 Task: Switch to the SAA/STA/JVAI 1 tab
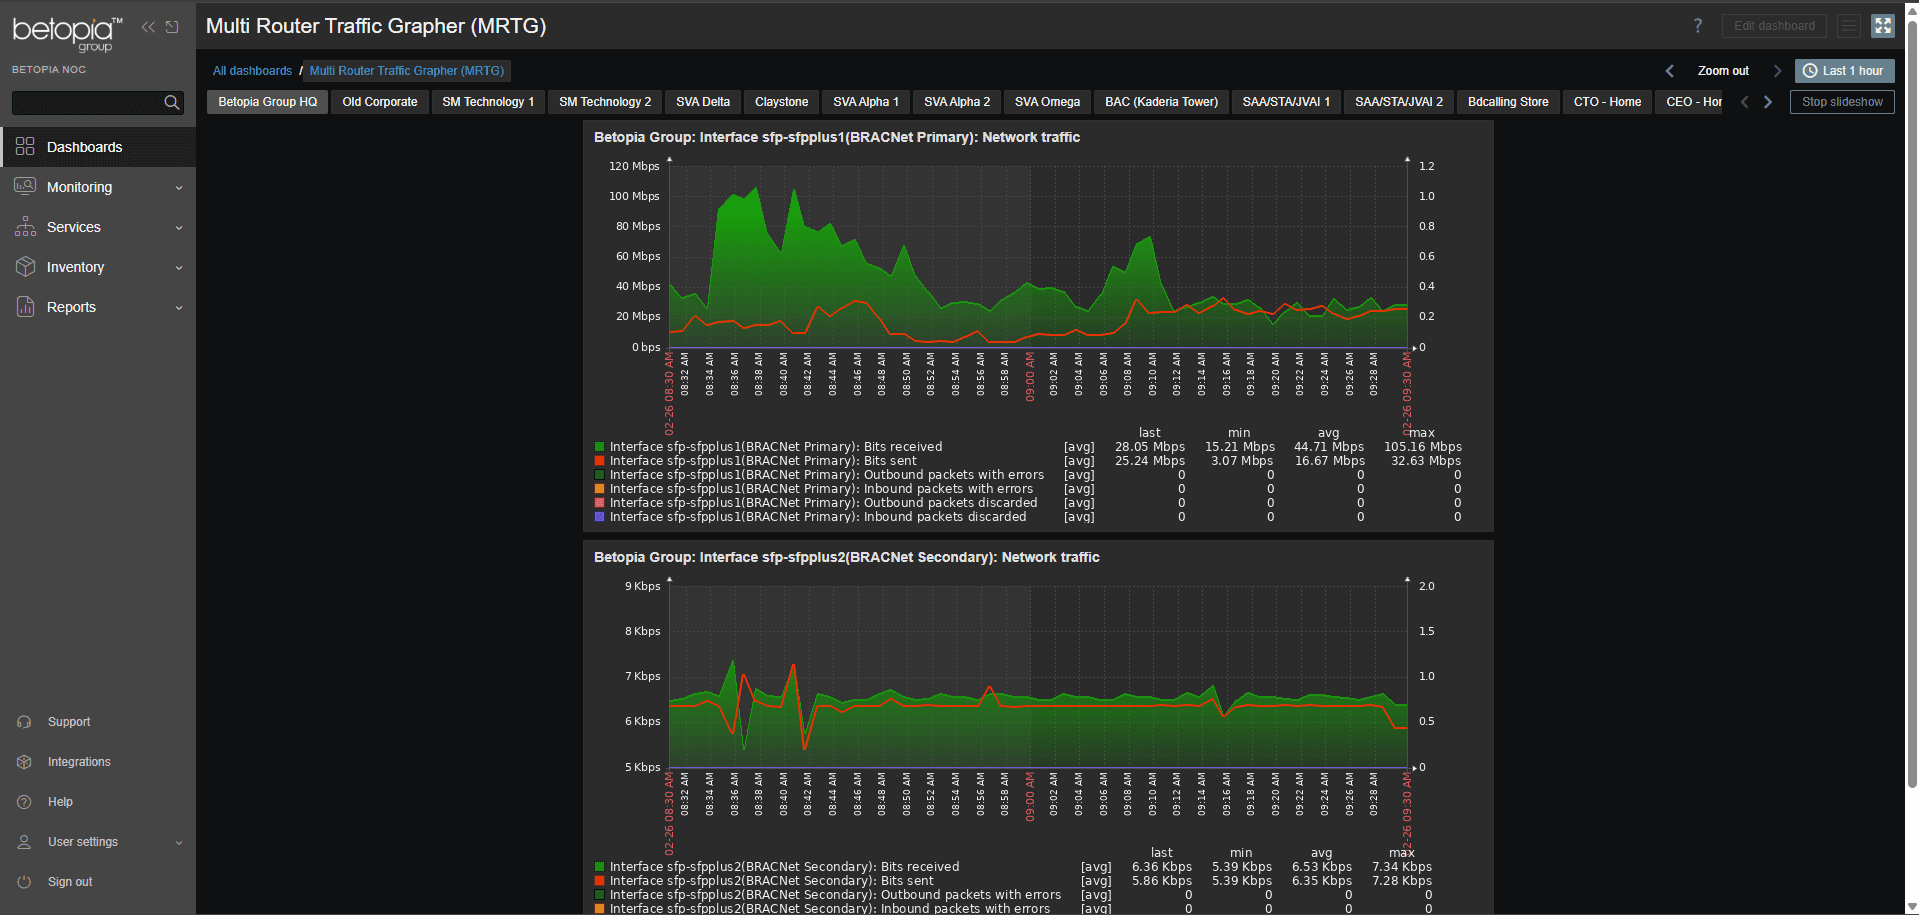[x=1286, y=102]
